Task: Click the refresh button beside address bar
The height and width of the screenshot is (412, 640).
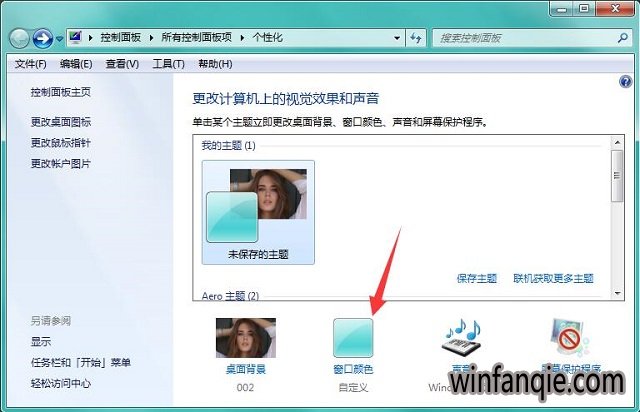Action: point(416,38)
